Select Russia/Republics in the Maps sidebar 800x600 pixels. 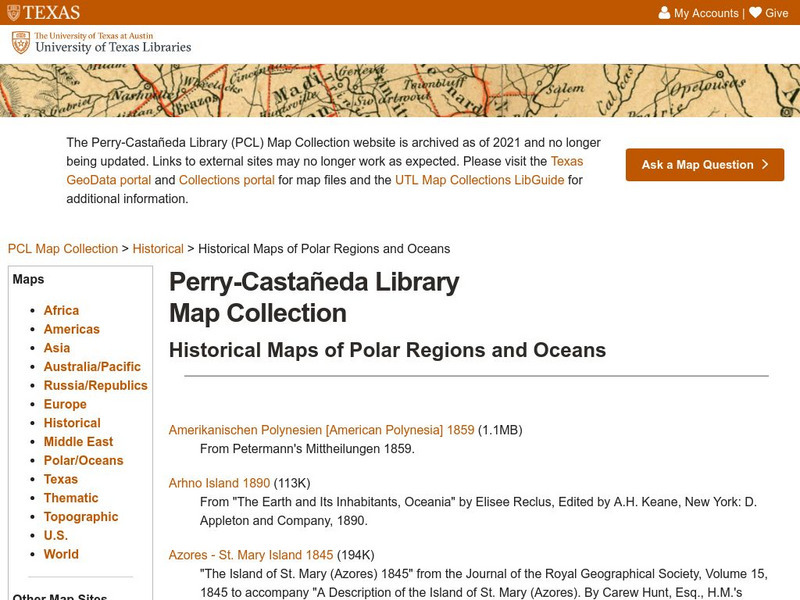[95, 386]
